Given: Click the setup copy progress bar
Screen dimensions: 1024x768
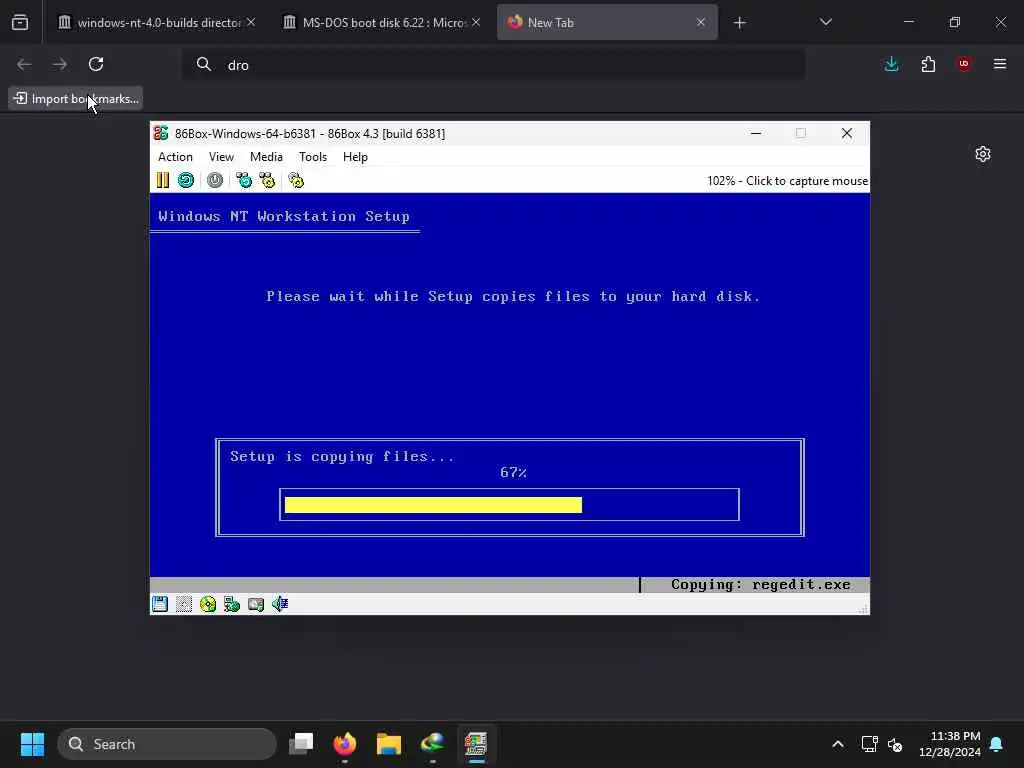Looking at the screenshot, I should pyautogui.click(x=509, y=505).
